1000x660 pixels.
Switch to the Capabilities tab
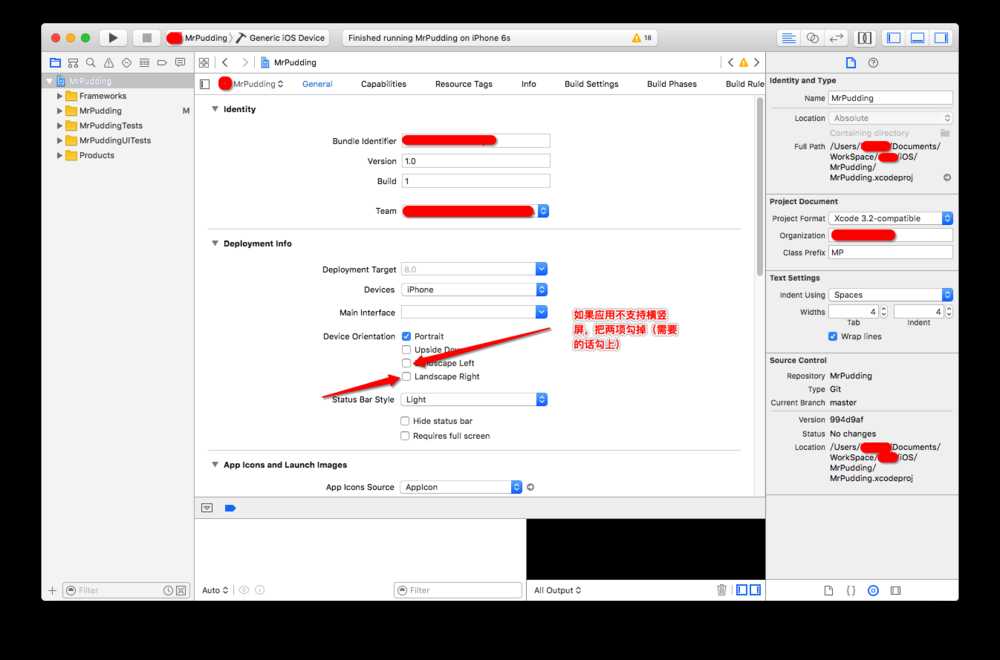[x=383, y=84]
